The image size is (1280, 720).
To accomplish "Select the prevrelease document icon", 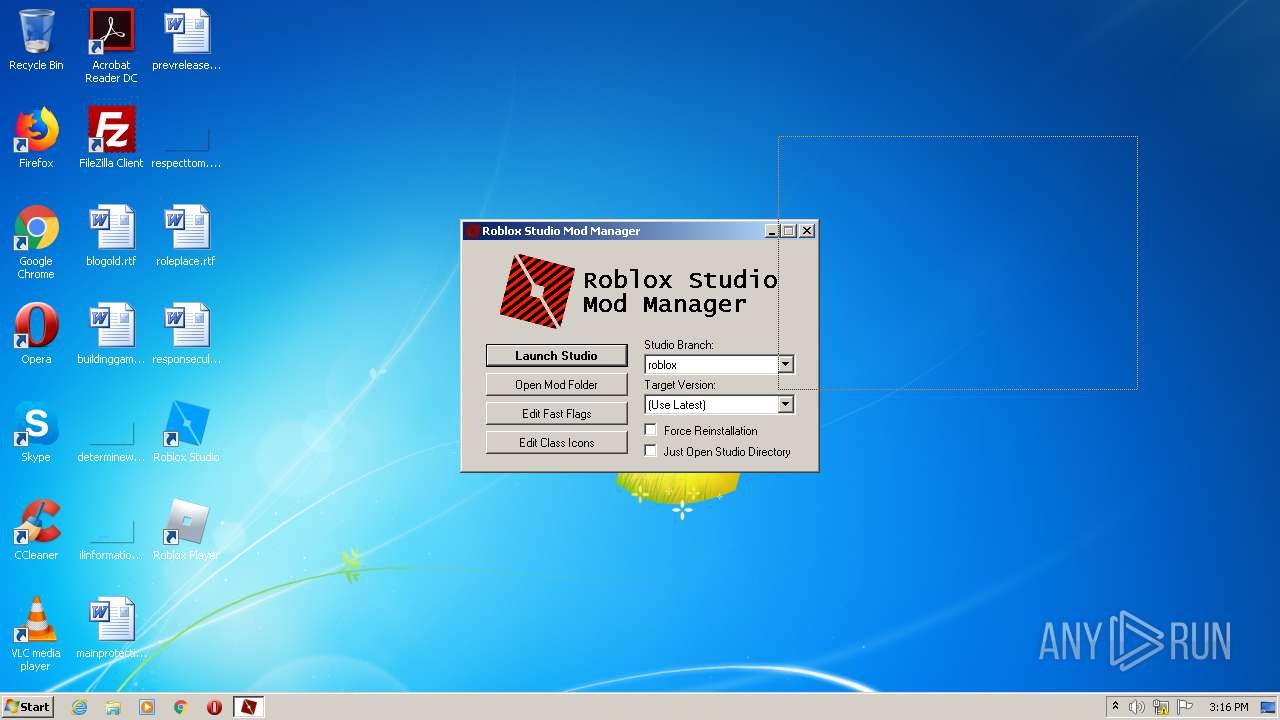I will (186, 41).
